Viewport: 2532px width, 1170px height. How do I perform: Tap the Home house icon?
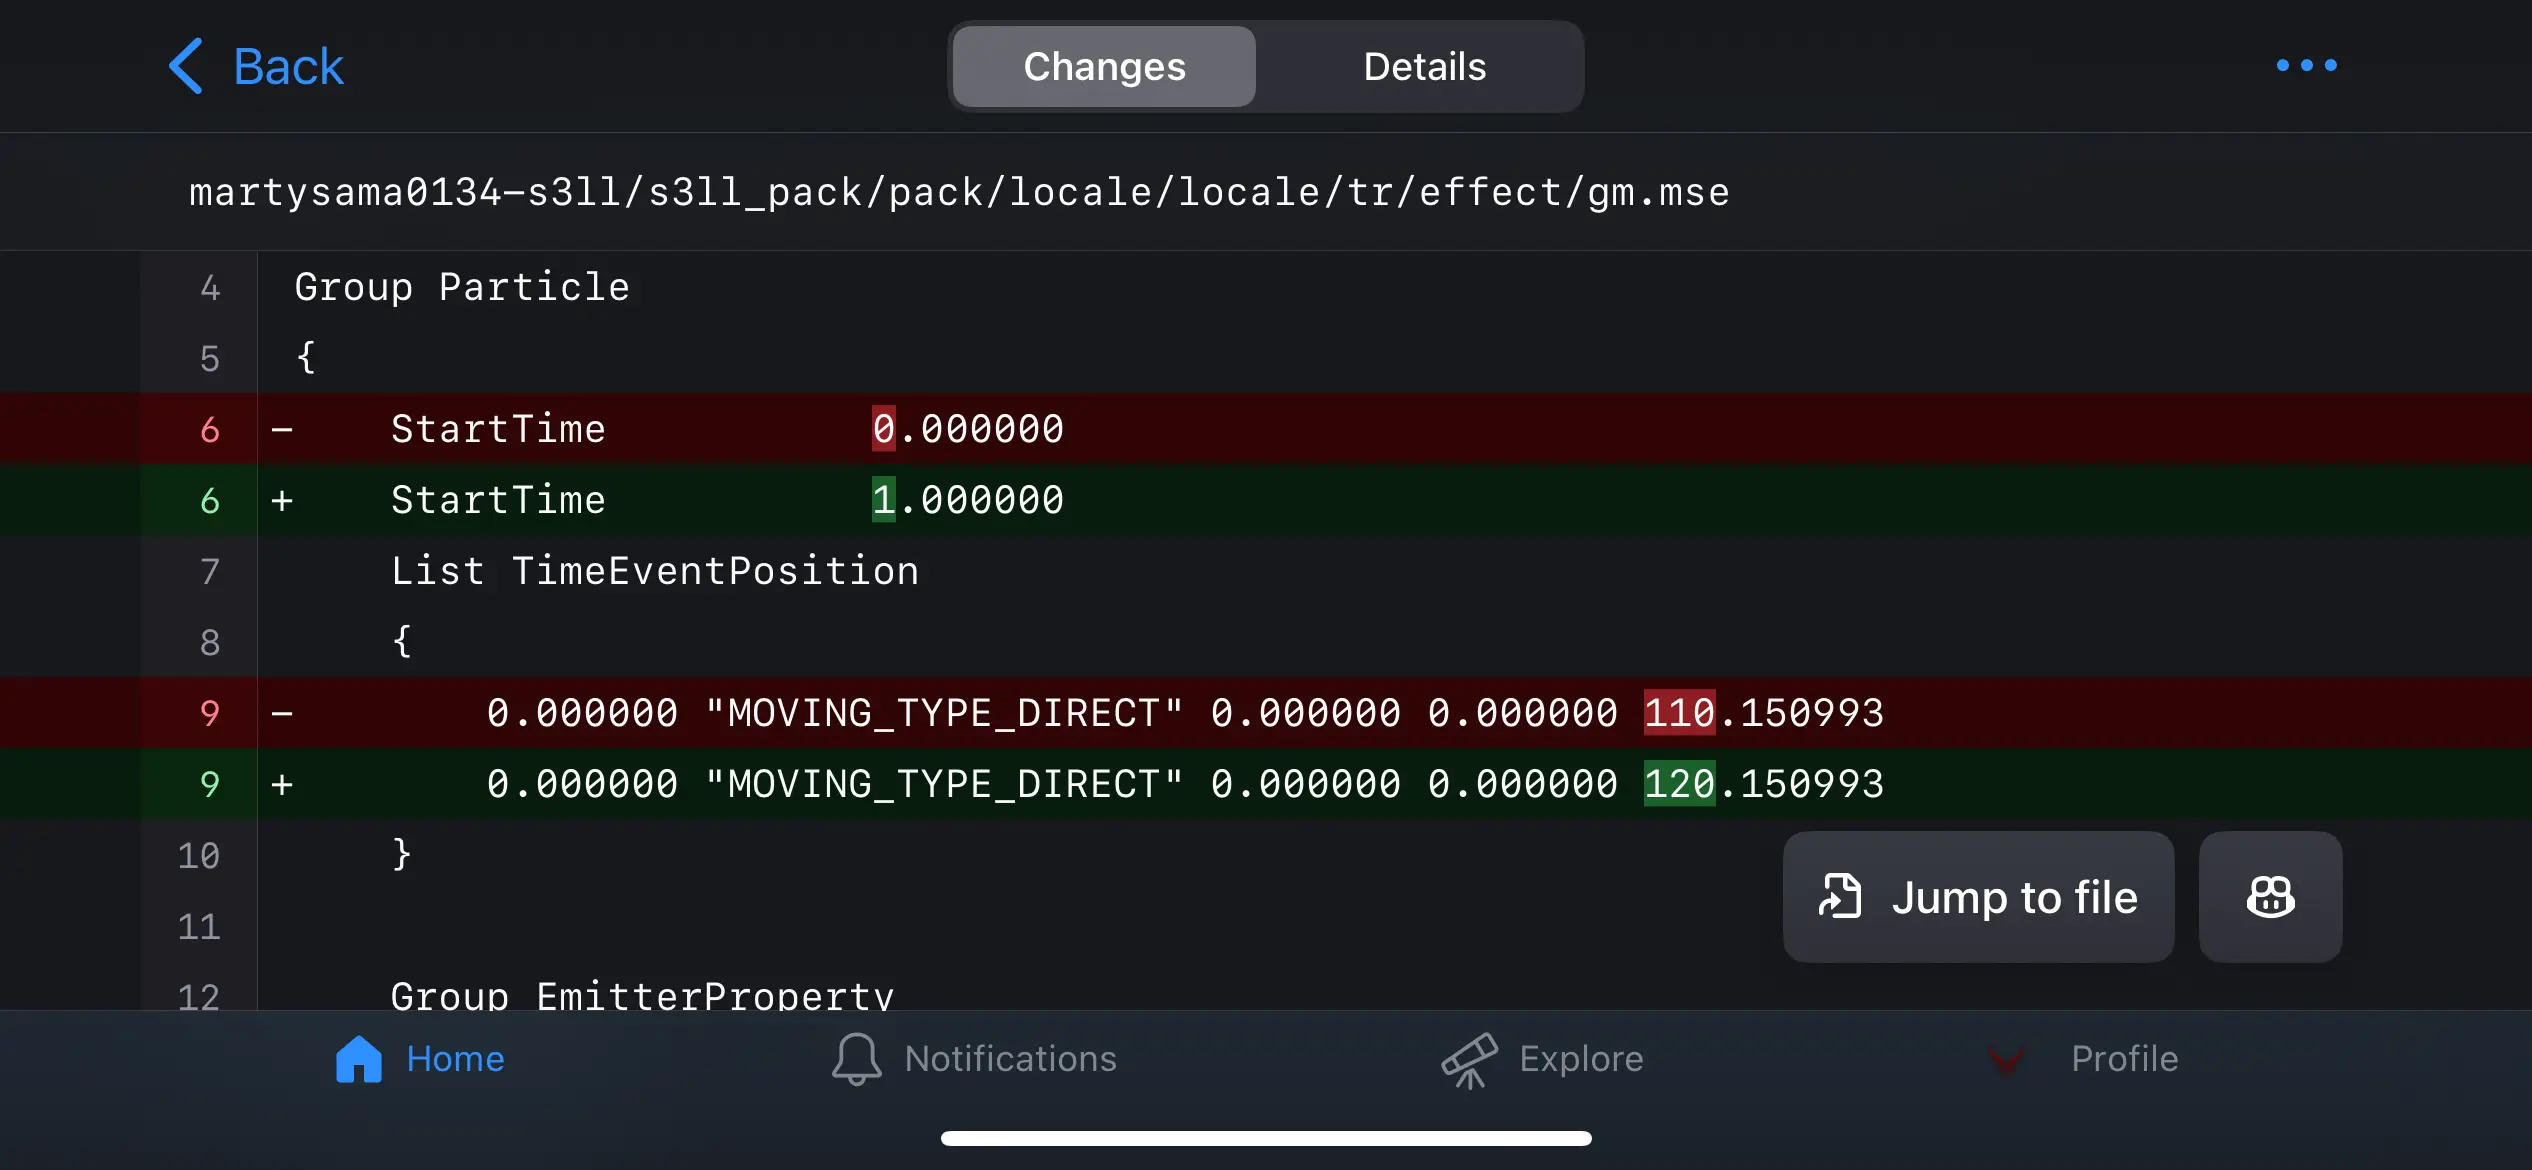(359, 1059)
